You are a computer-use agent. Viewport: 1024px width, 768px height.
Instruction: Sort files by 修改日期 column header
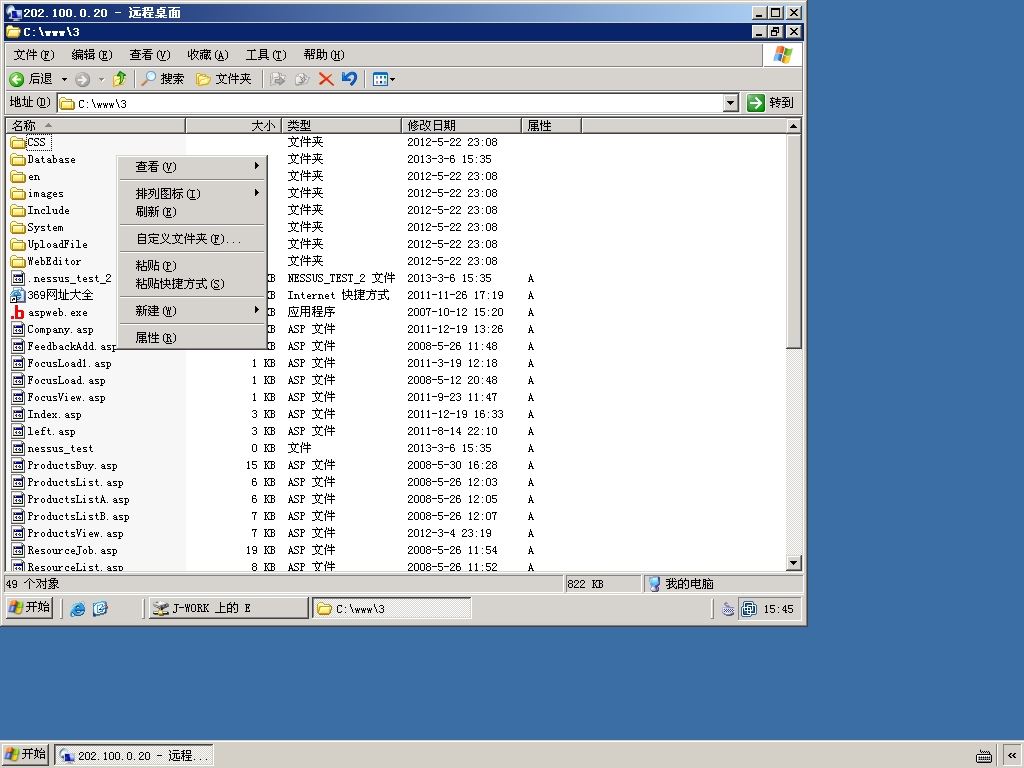pyautogui.click(x=461, y=125)
